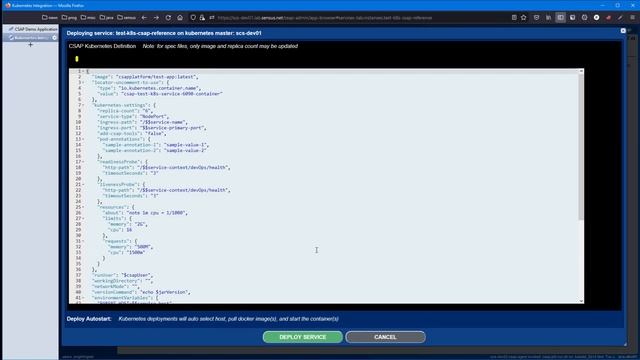Open the 'java' bookmark folder
The image size is (640, 360).
[x=107, y=18]
